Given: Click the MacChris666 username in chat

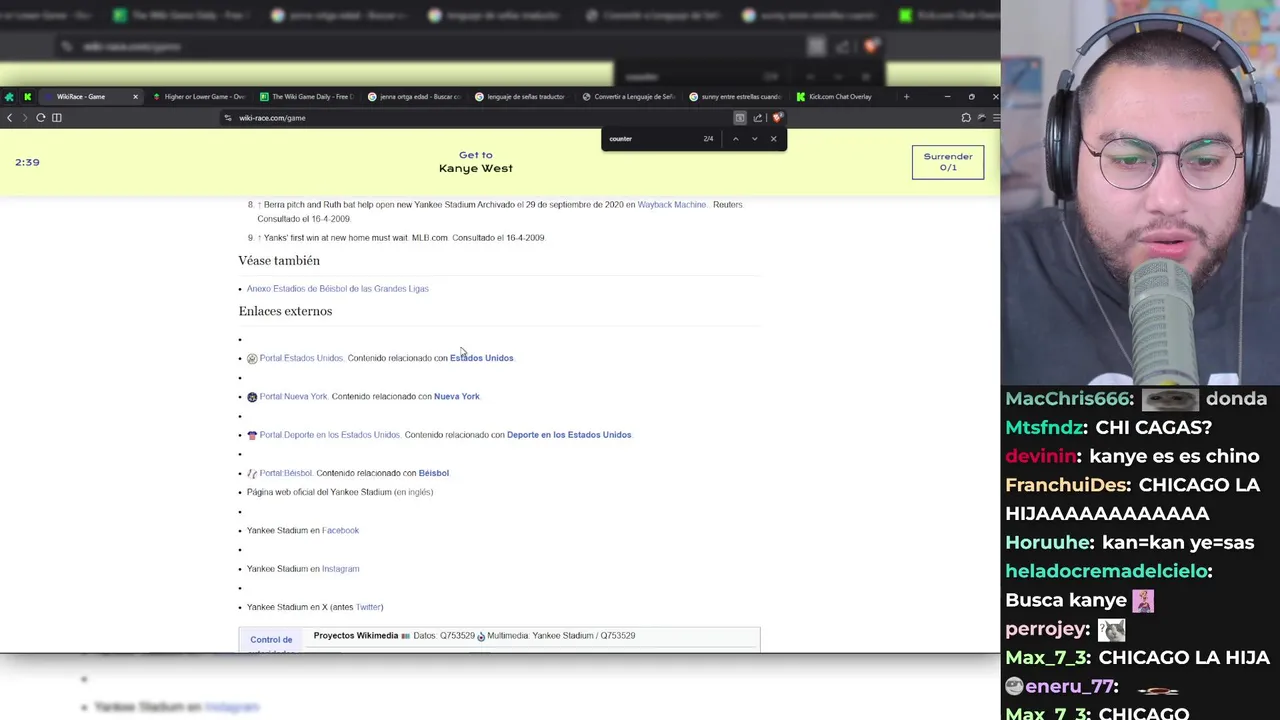Looking at the screenshot, I should (x=1067, y=399).
